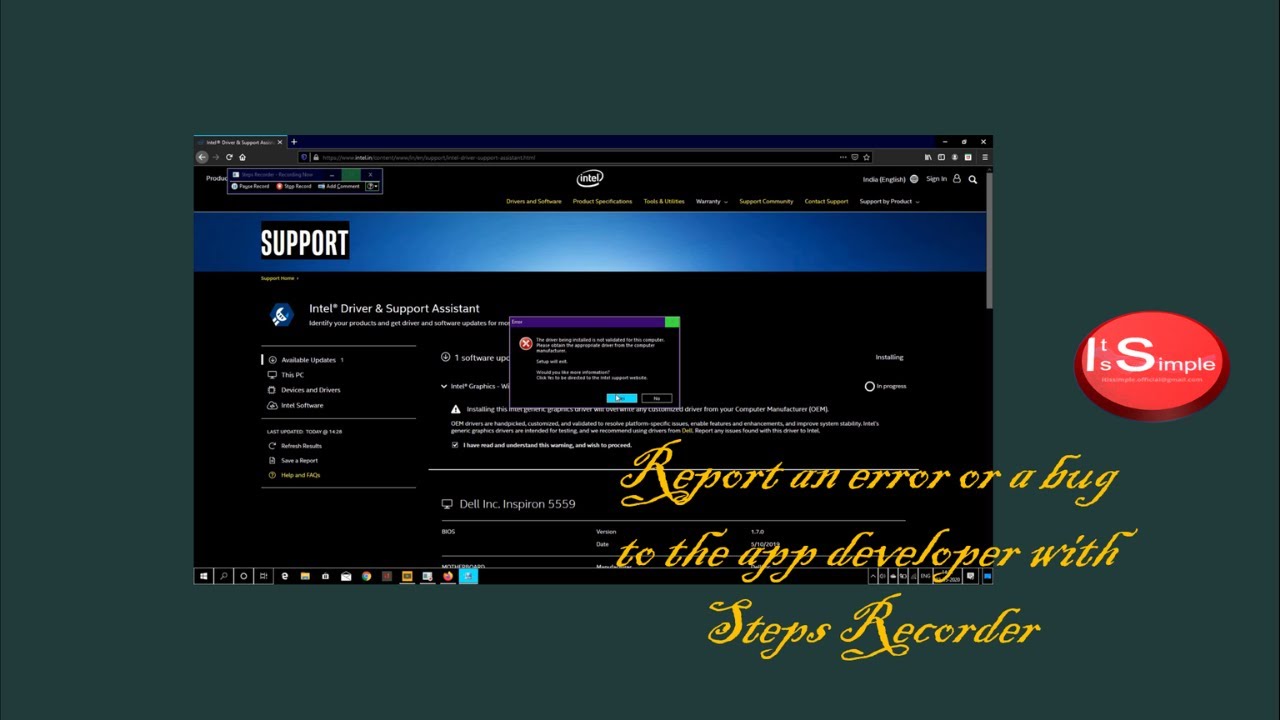Open Microsoft Store on taskbar

click(x=325, y=576)
